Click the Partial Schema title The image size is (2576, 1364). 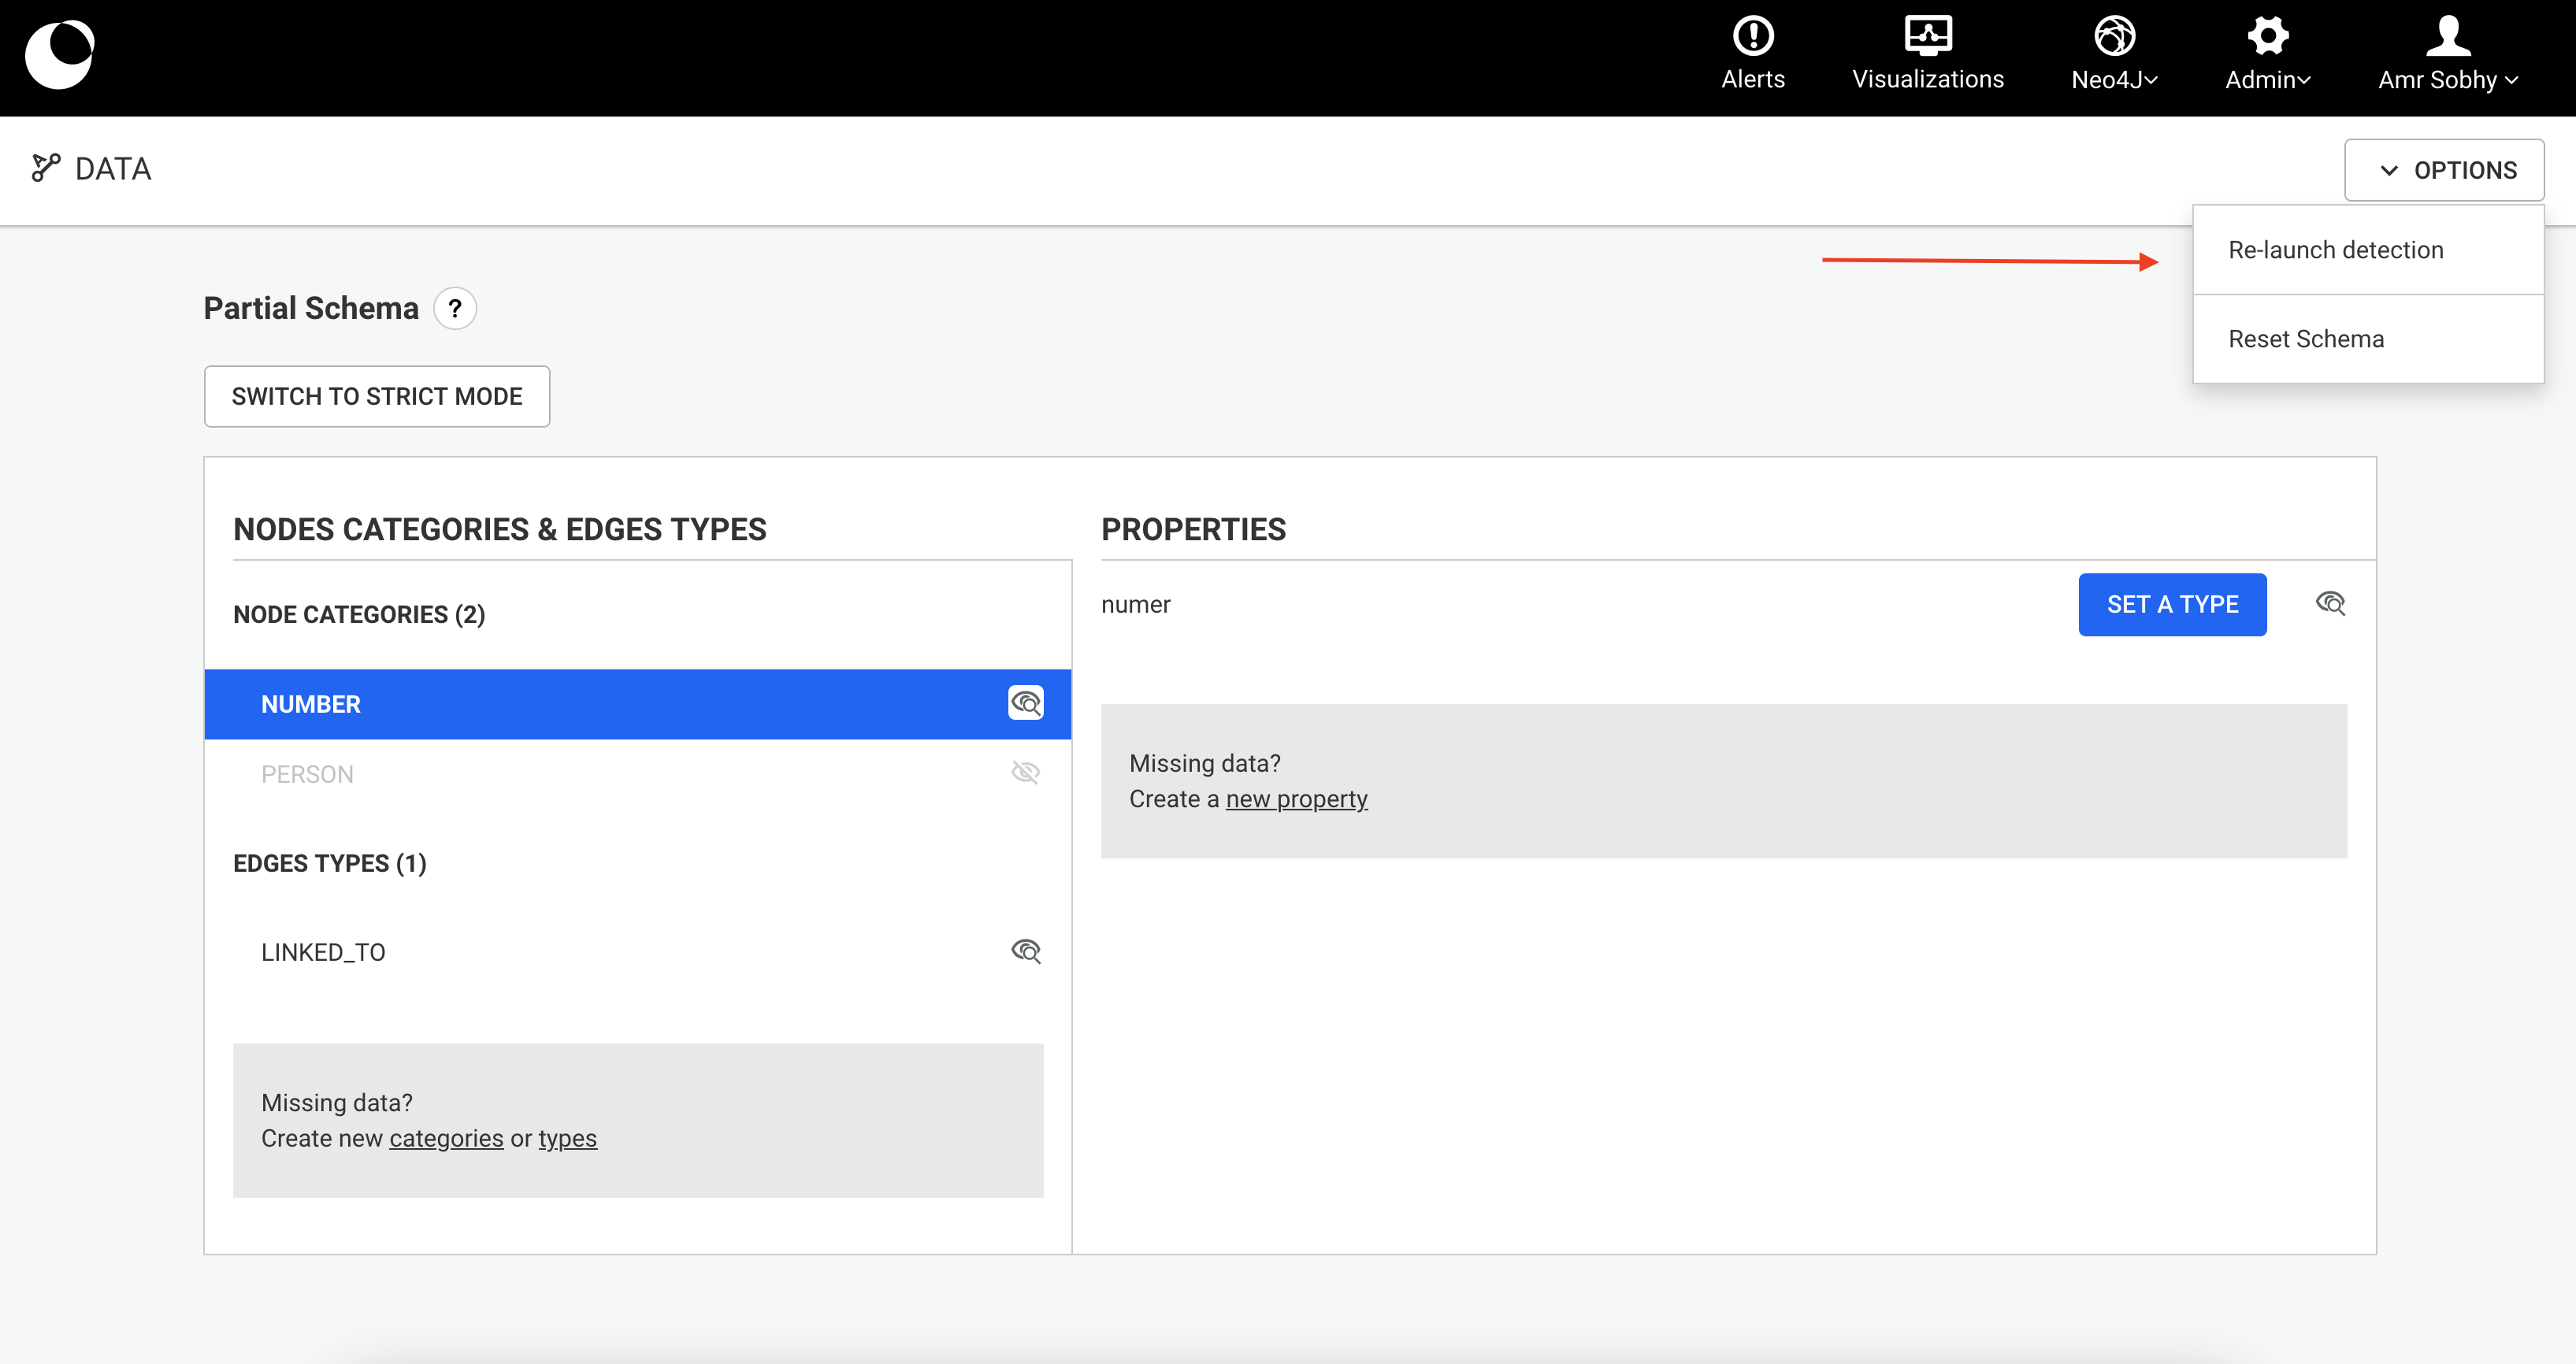(x=311, y=308)
